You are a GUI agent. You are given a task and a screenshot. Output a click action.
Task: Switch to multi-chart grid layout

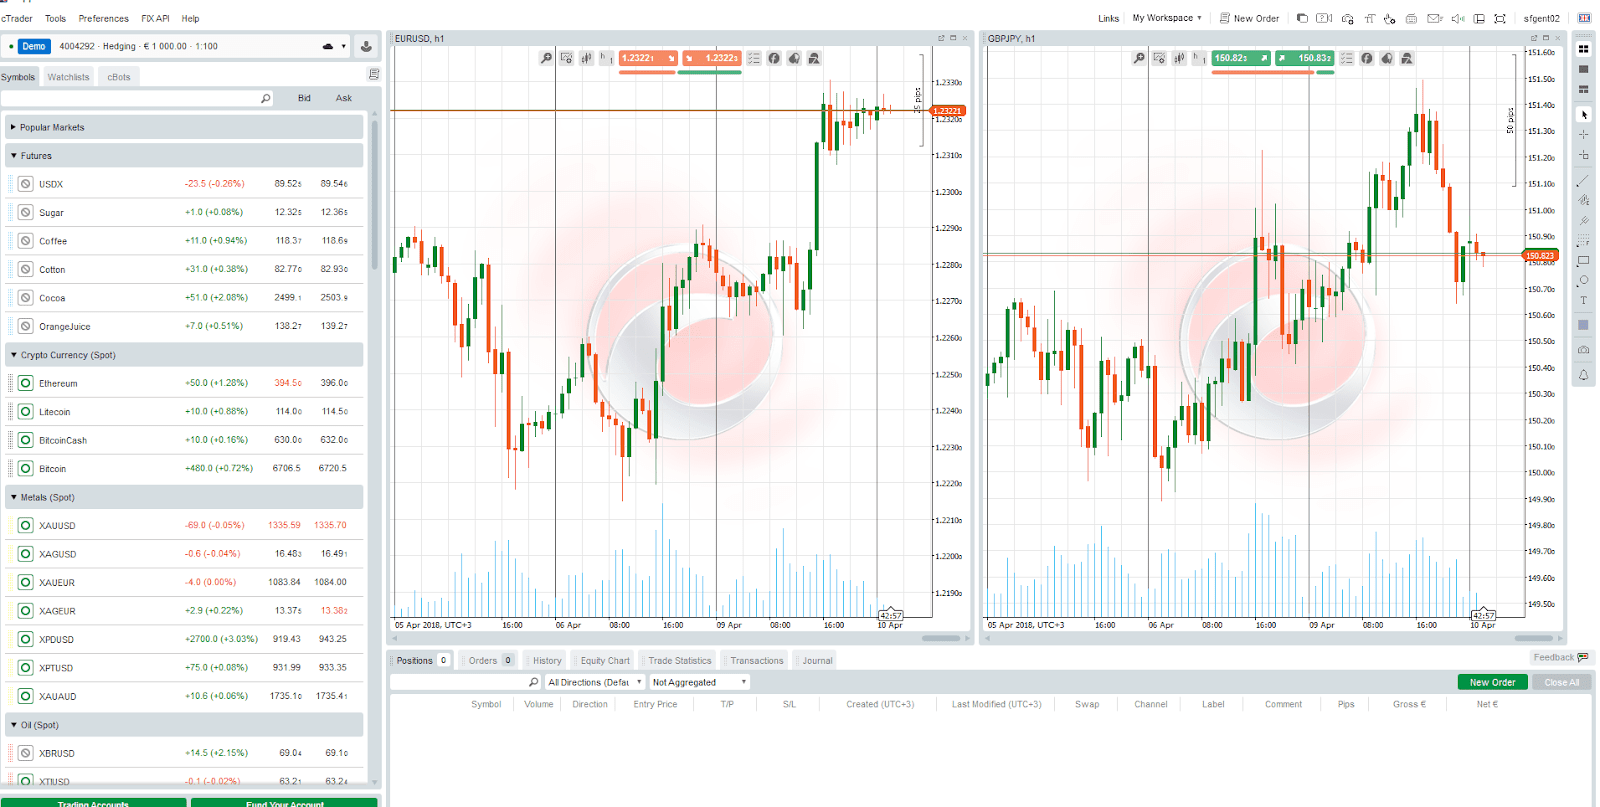[1583, 48]
